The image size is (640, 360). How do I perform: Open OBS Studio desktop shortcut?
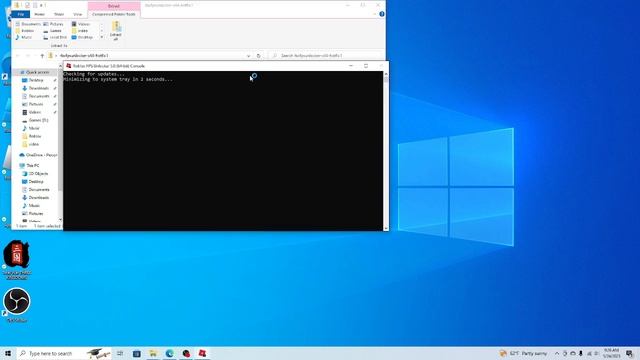[17, 304]
